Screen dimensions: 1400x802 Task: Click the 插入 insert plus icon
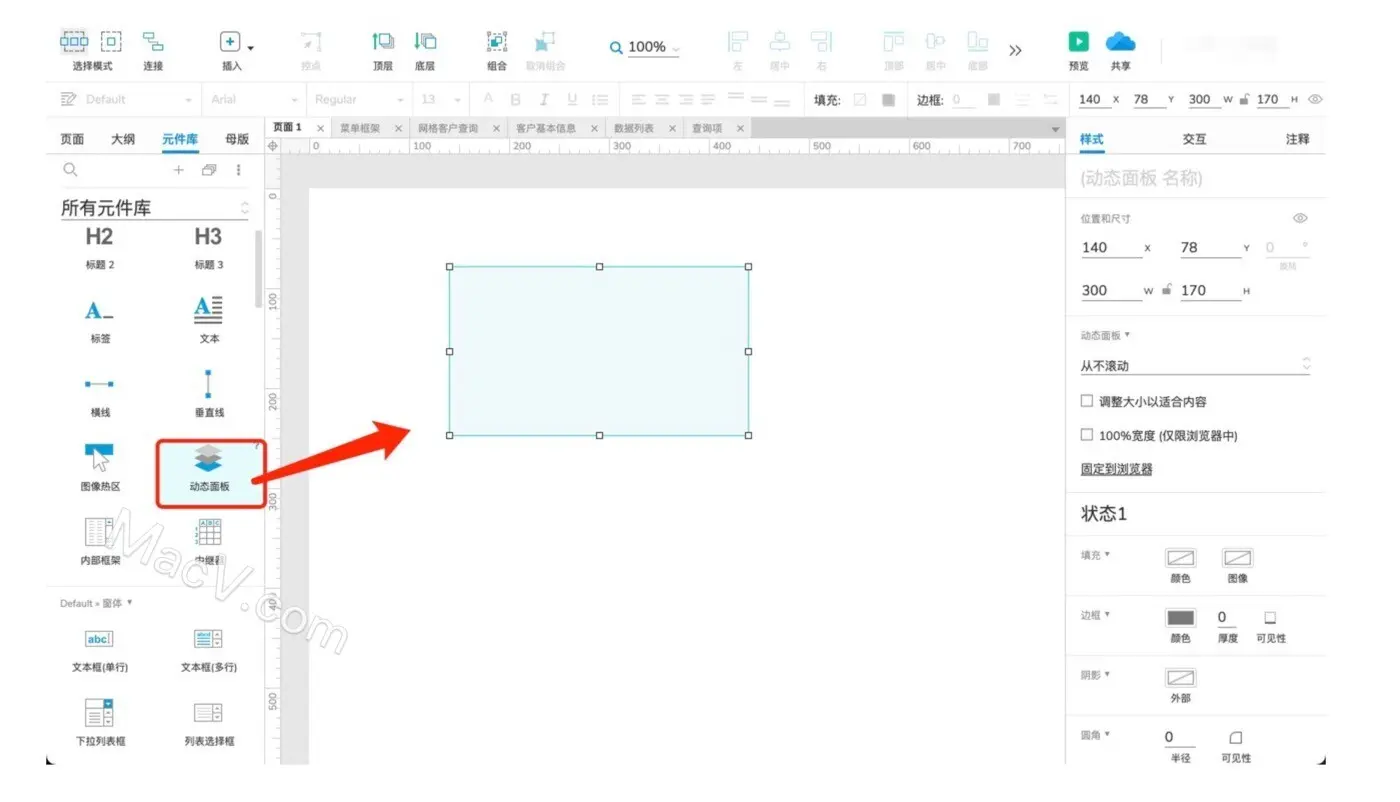coord(230,42)
